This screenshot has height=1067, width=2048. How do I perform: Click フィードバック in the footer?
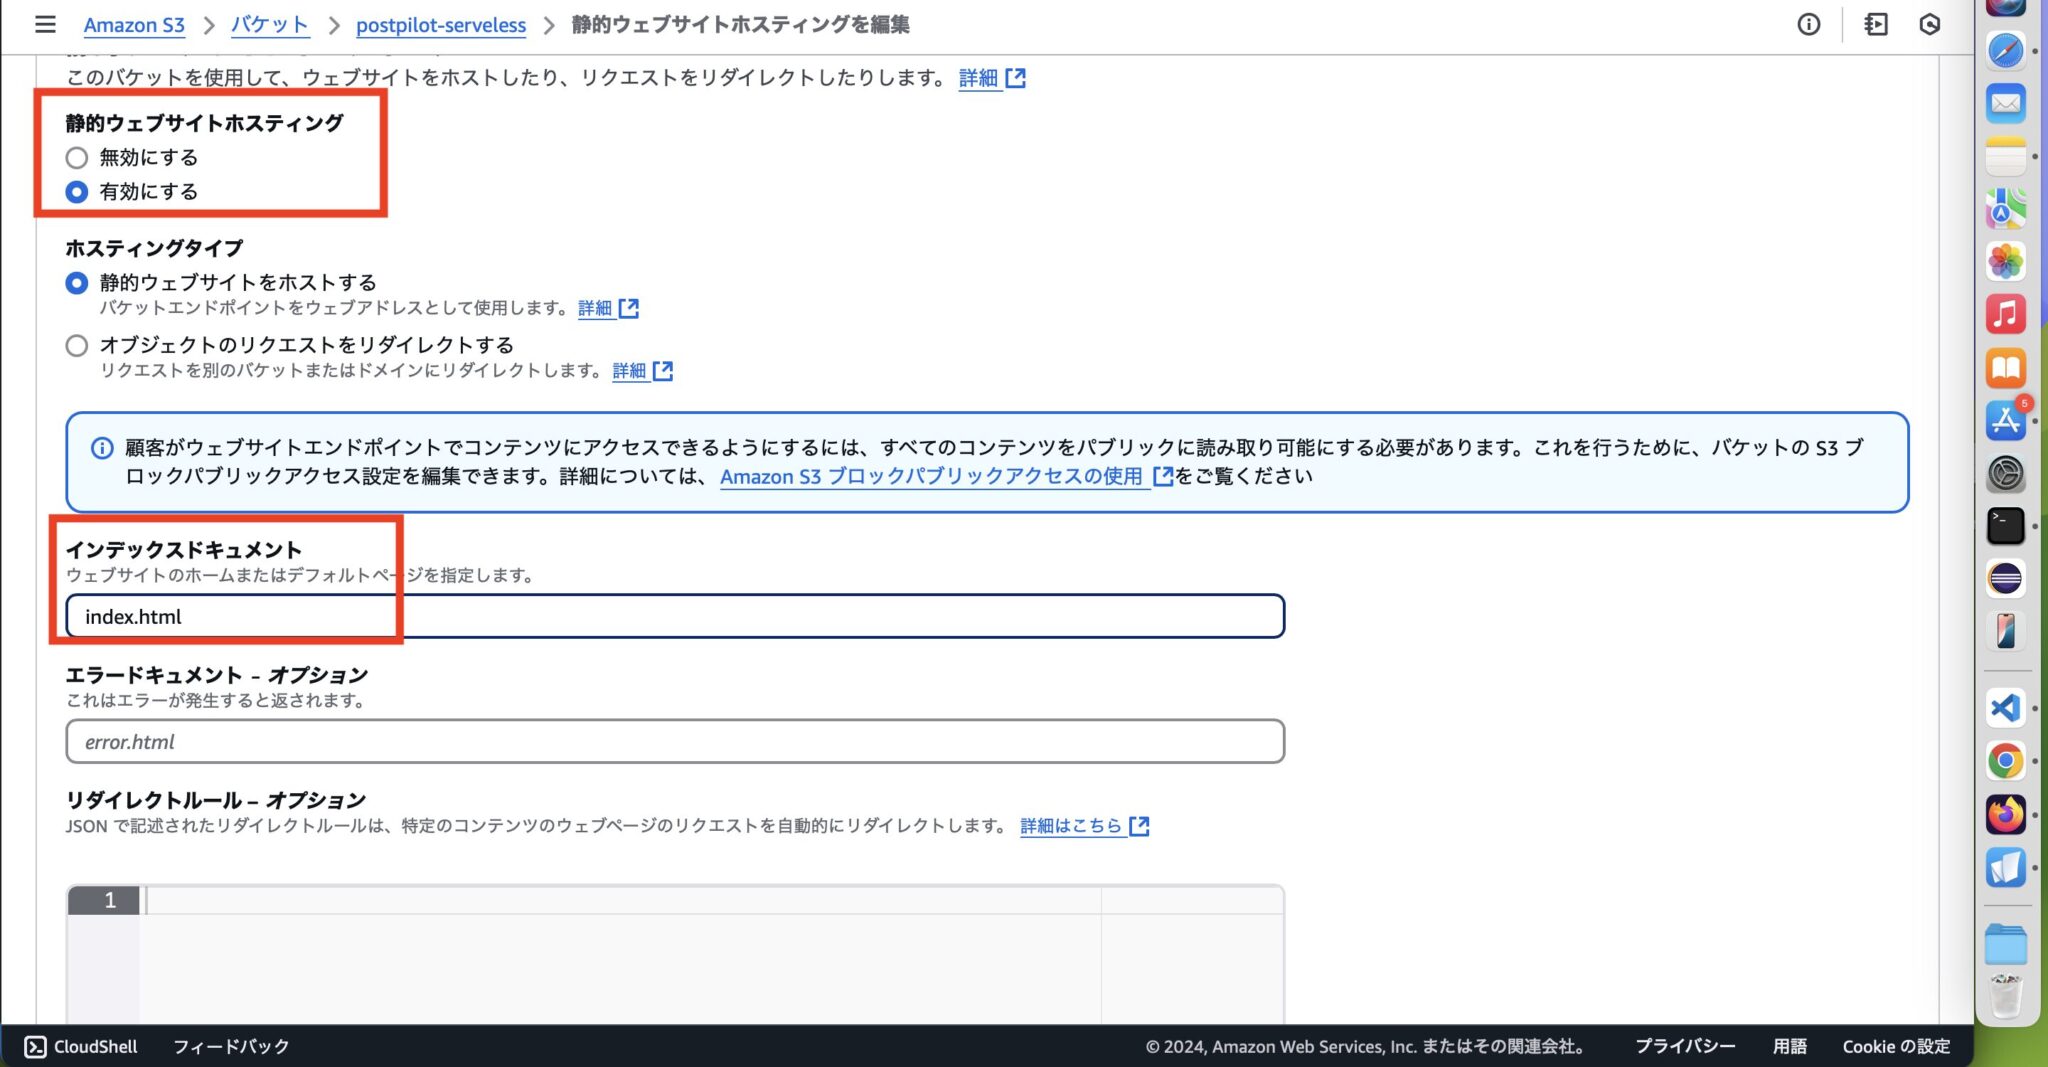(x=230, y=1046)
